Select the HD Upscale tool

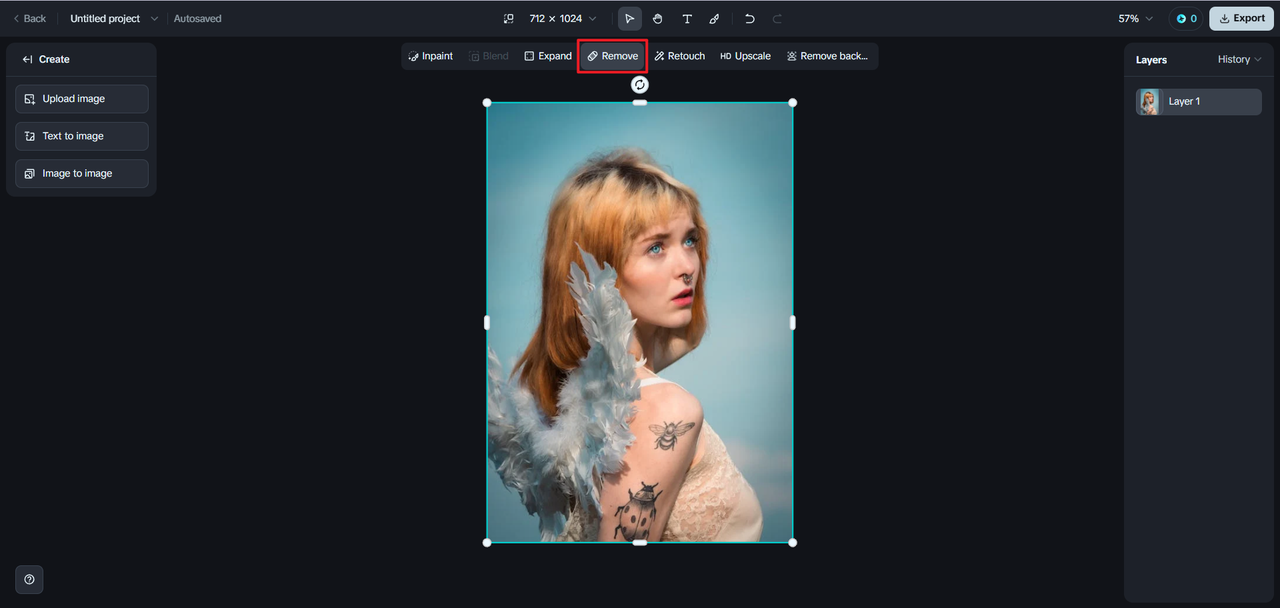pyautogui.click(x=746, y=56)
